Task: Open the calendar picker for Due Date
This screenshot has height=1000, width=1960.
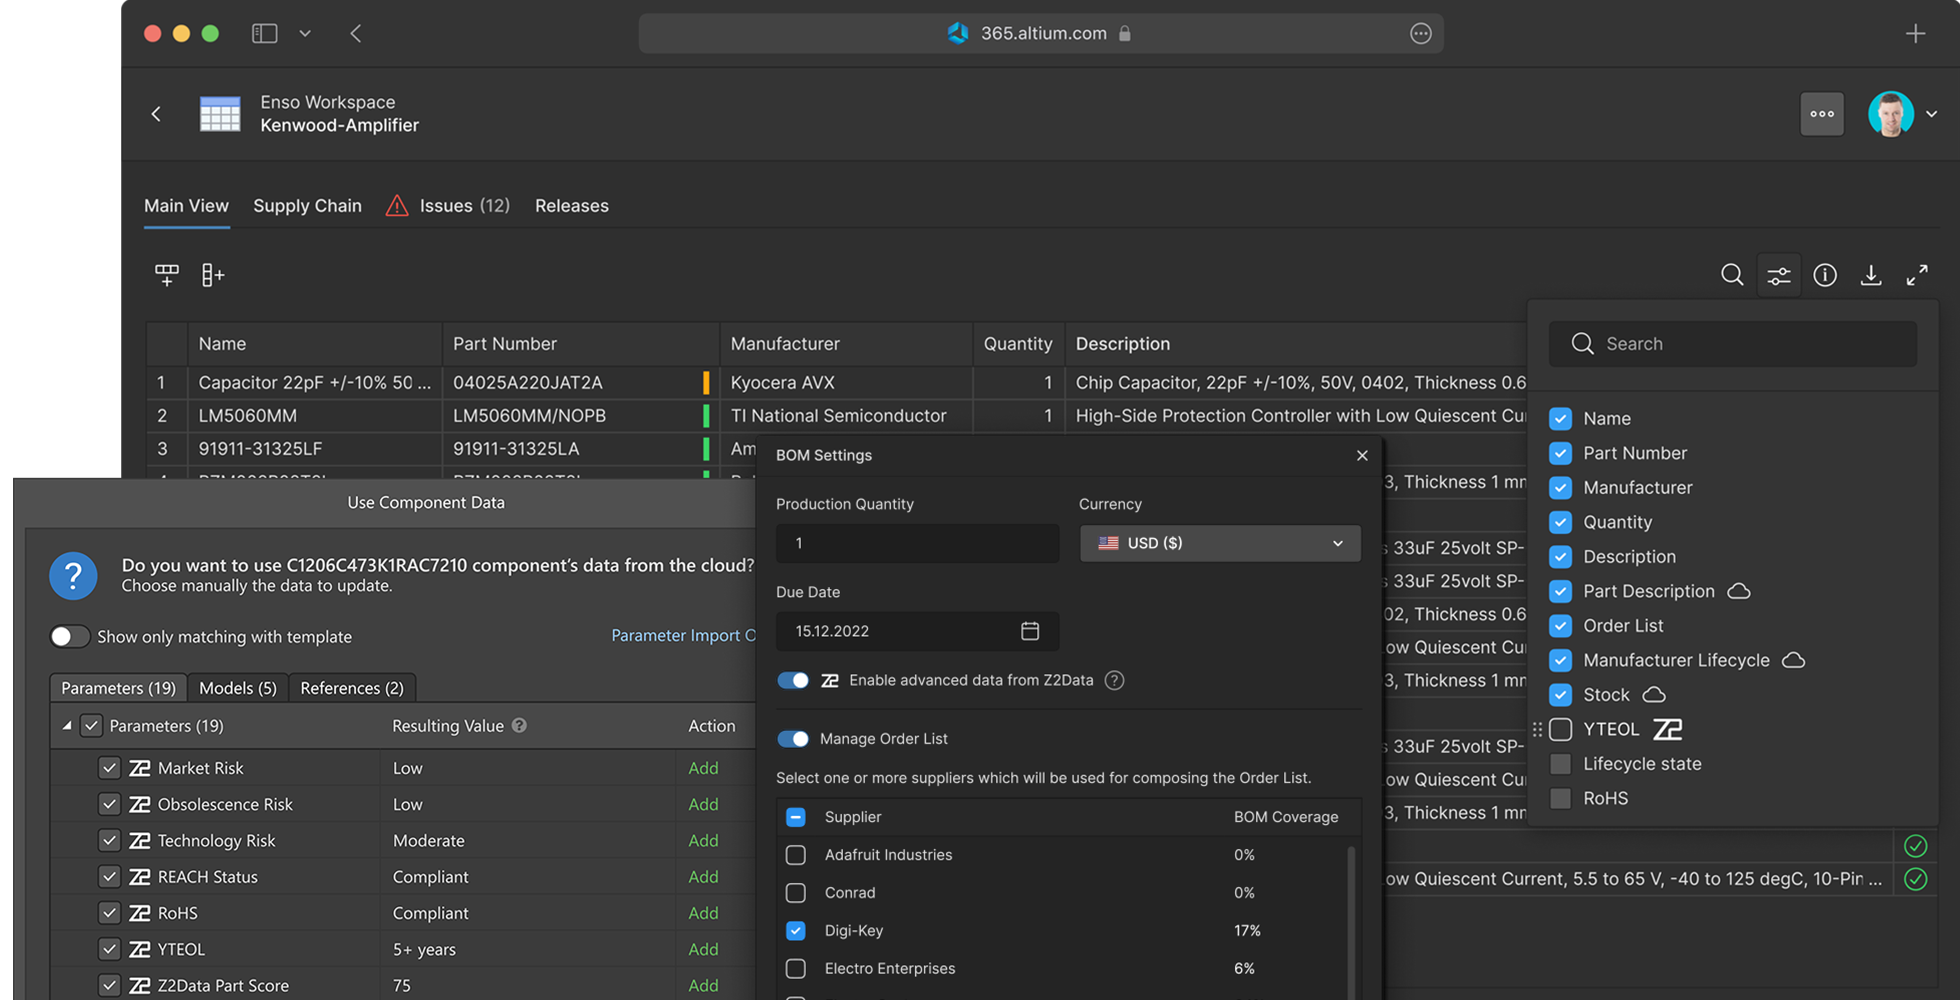Action: (x=1031, y=631)
